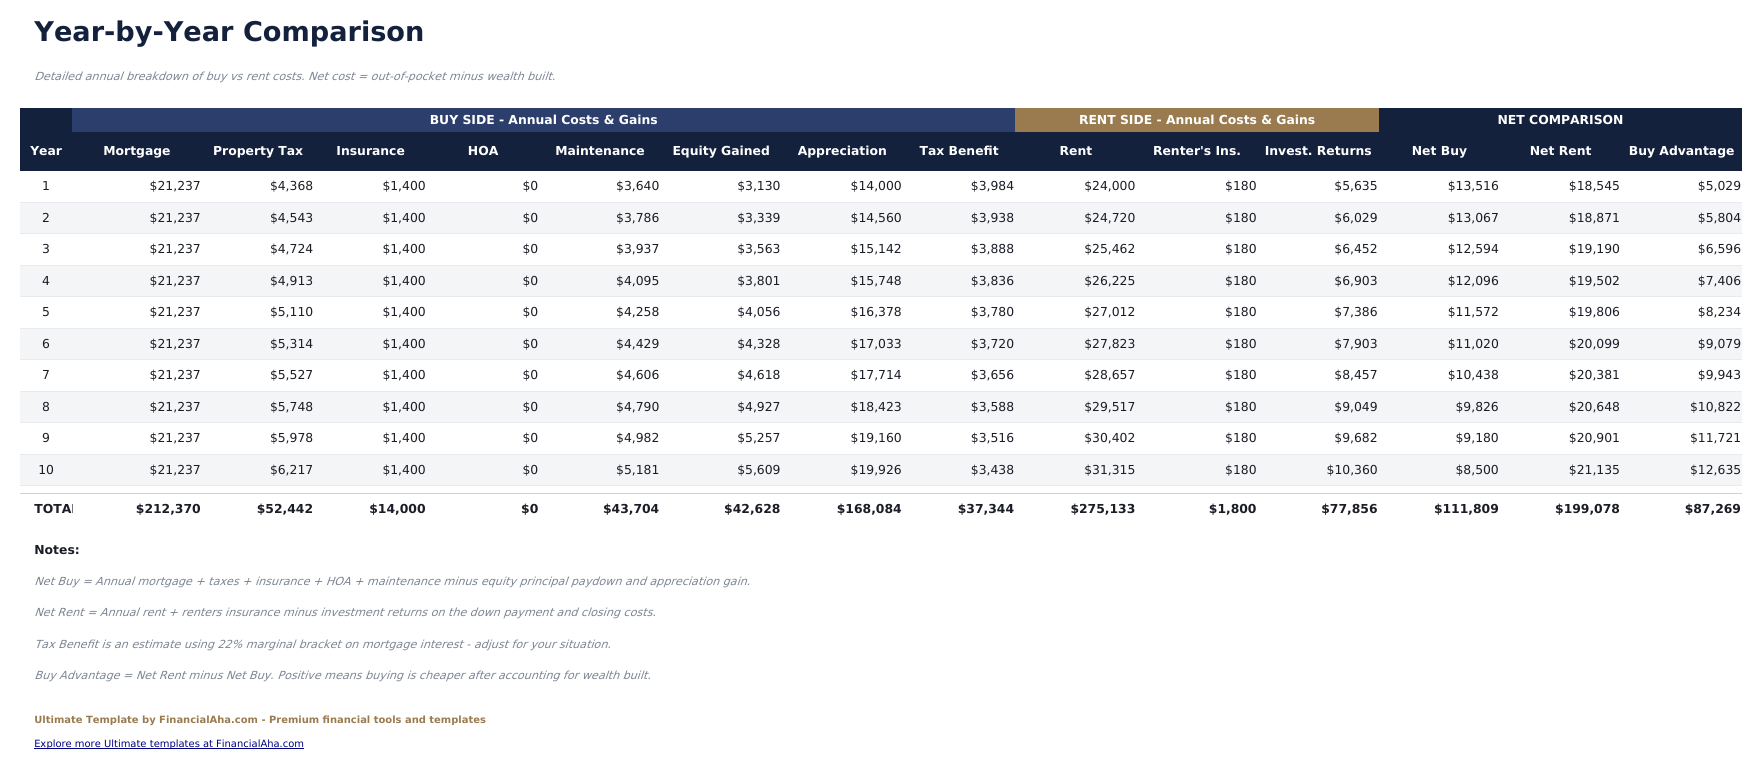Select the Equity Gained column header

pos(720,151)
